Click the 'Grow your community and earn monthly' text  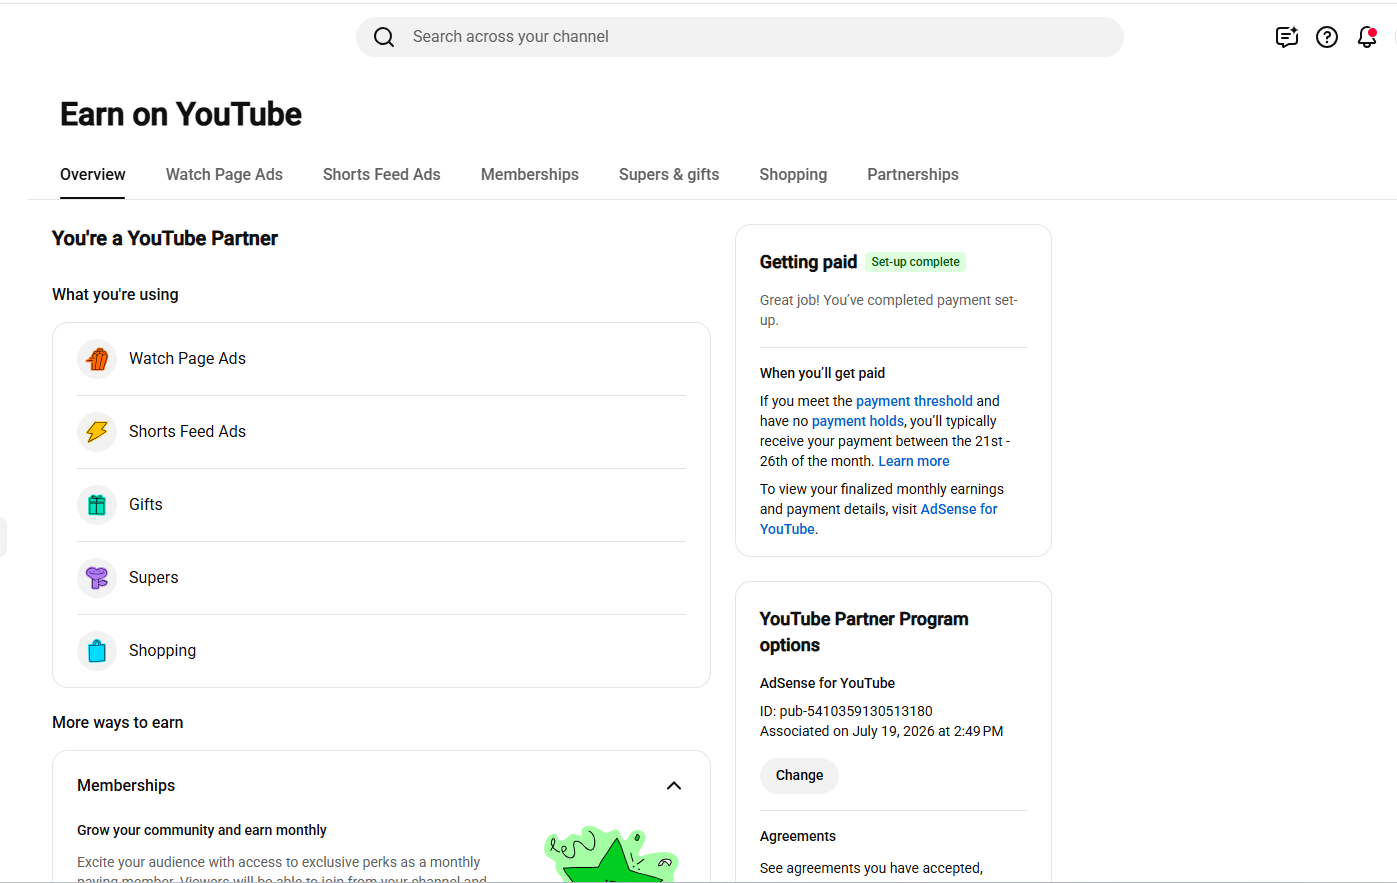(x=202, y=830)
